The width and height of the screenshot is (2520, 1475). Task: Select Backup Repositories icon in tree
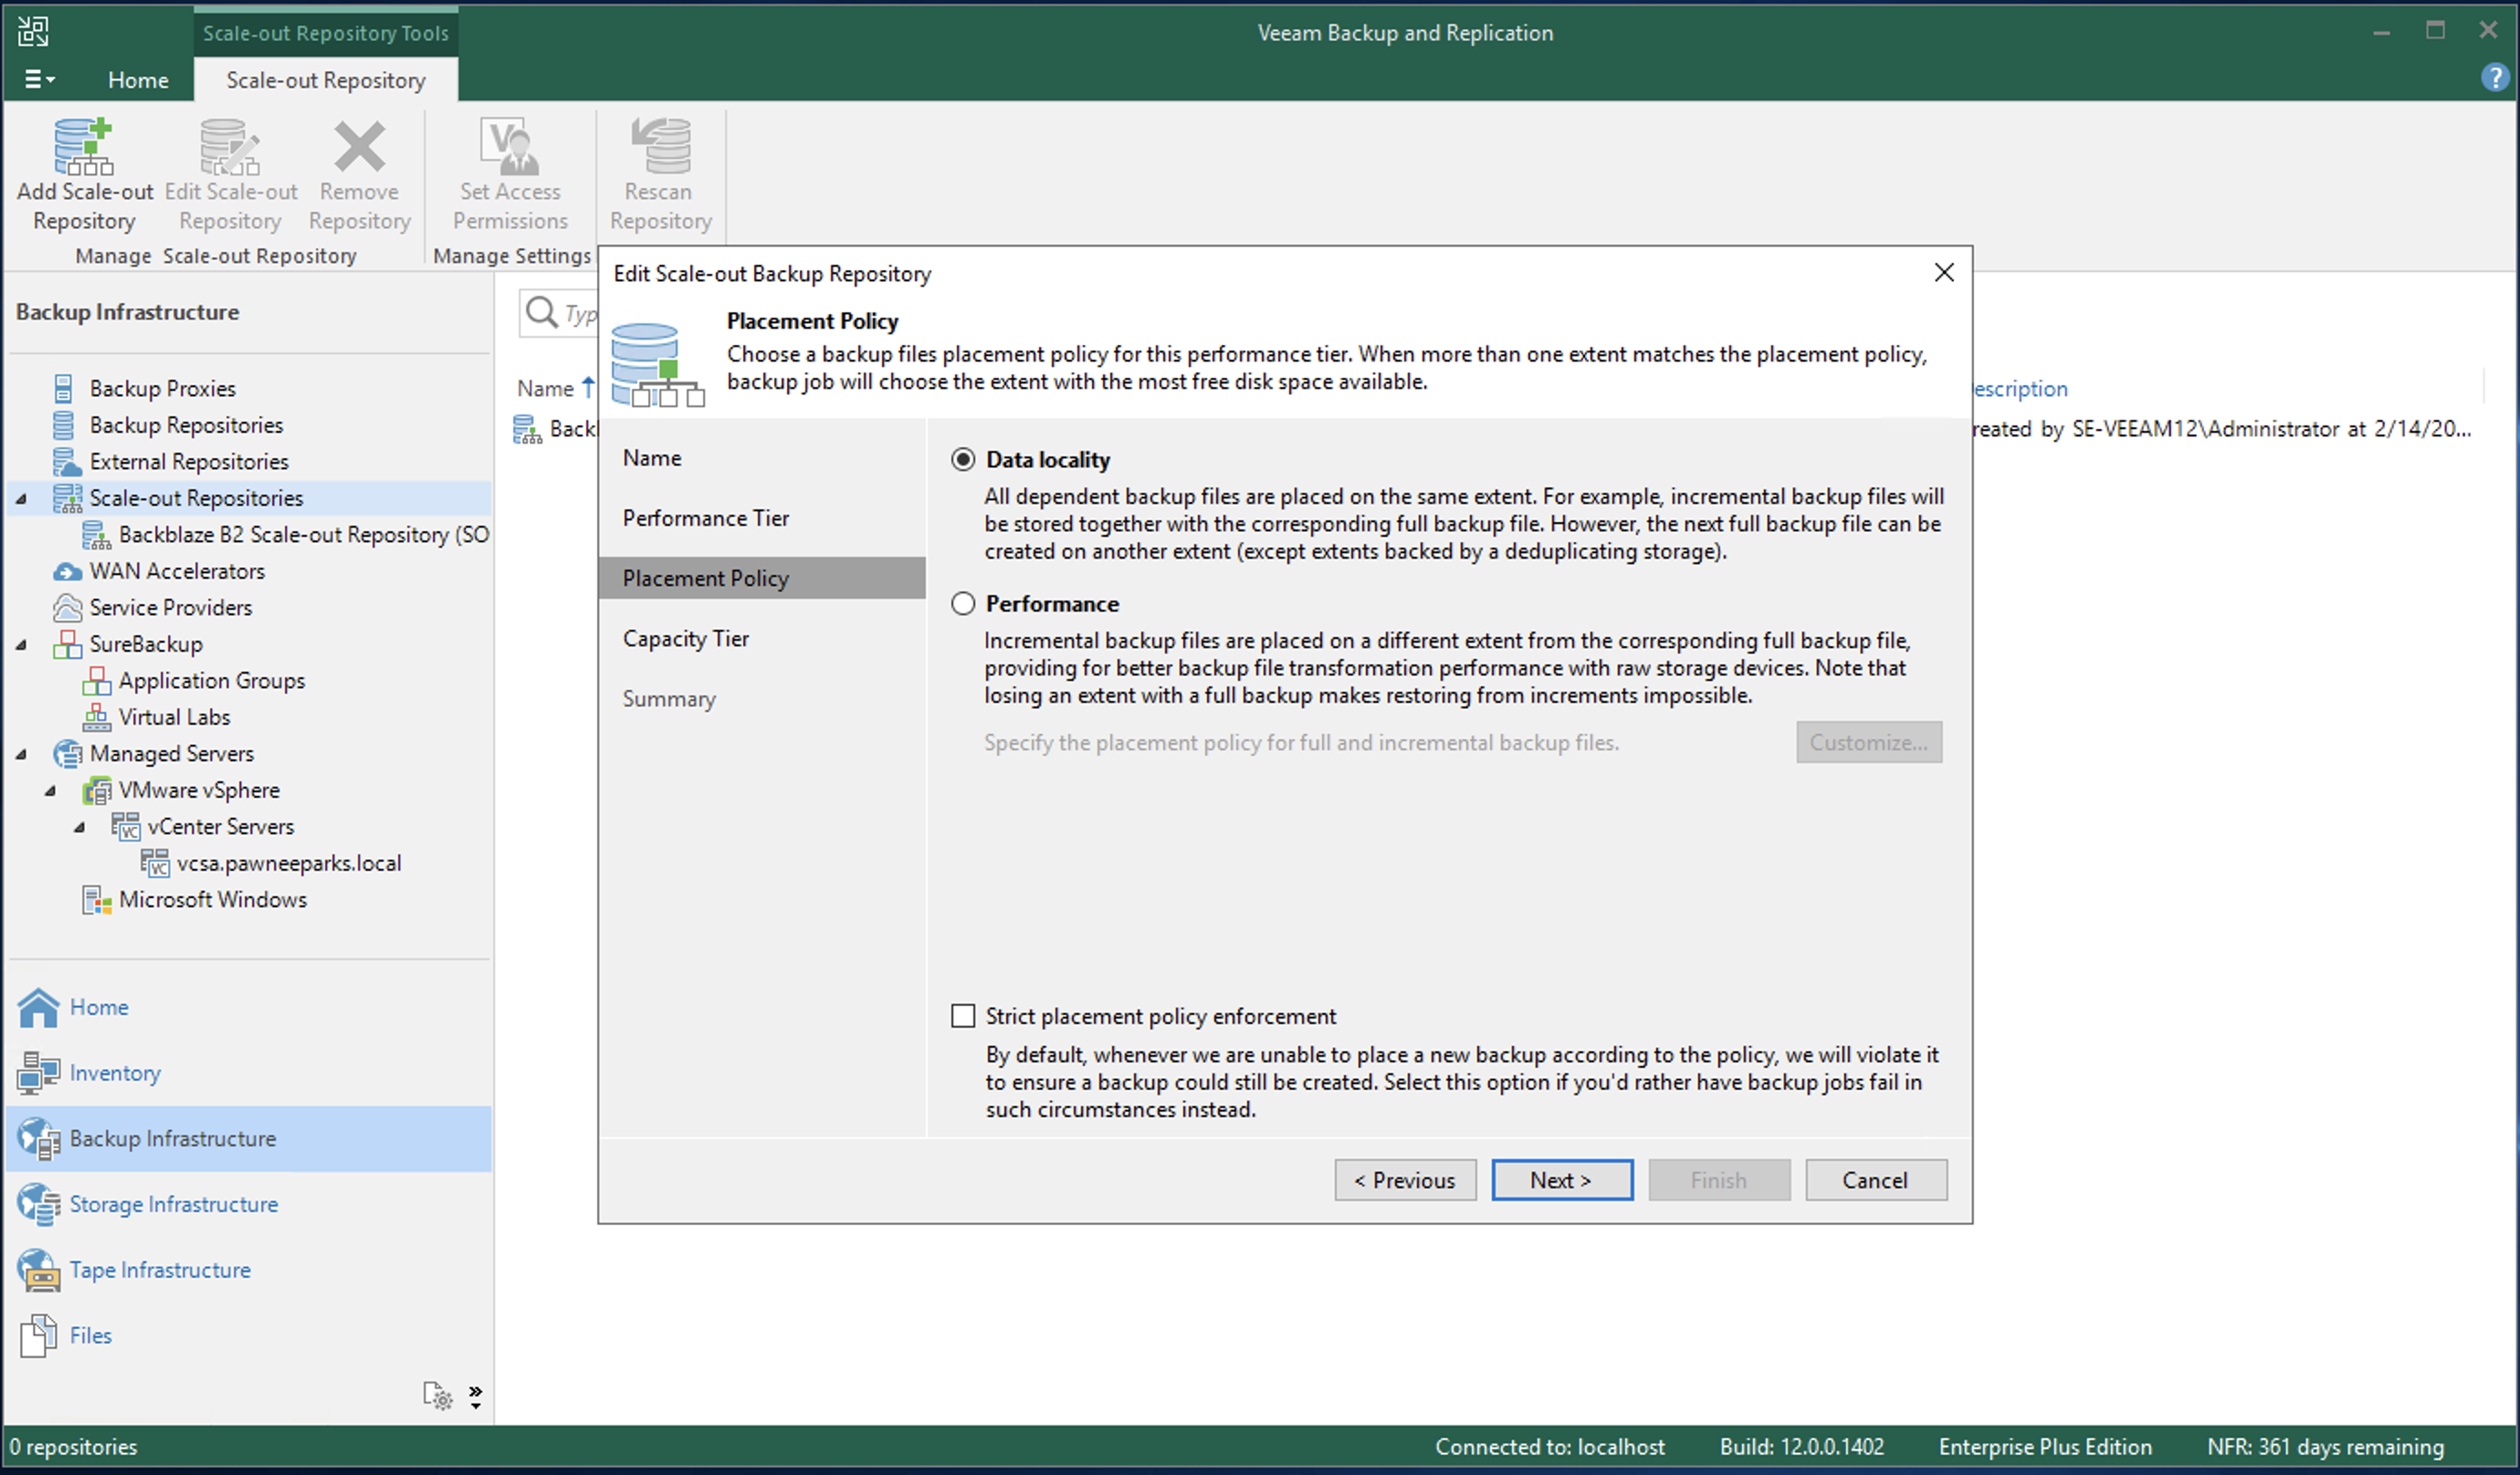point(63,425)
